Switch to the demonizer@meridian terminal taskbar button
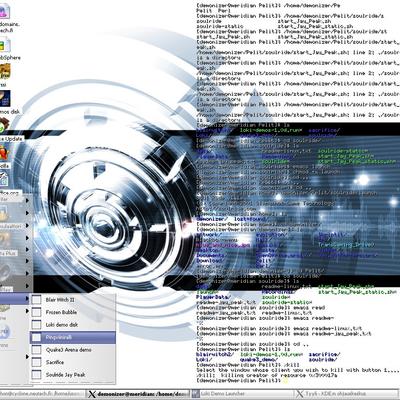The height and width of the screenshot is (400, 400). point(138,394)
